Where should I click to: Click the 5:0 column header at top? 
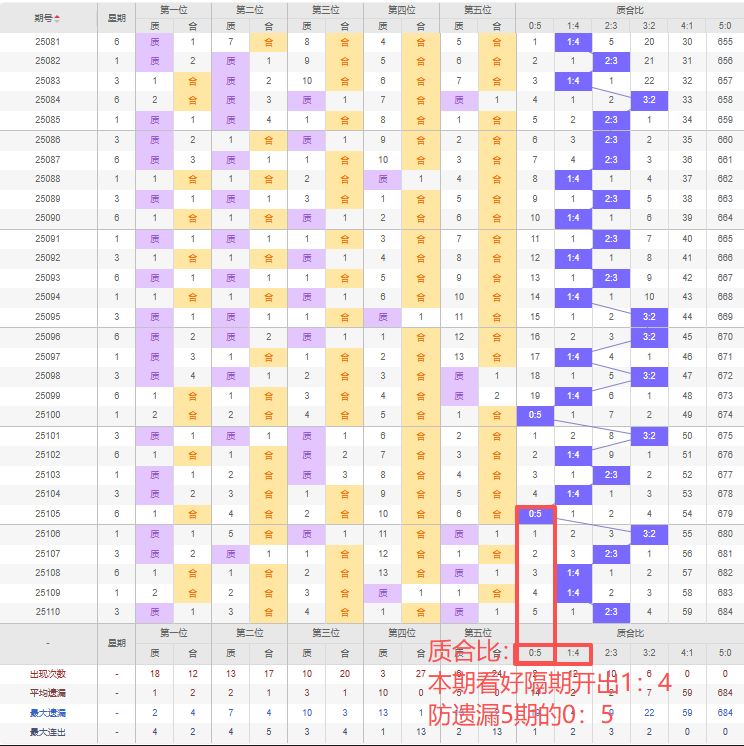pyautogui.click(x=725, y=25)
